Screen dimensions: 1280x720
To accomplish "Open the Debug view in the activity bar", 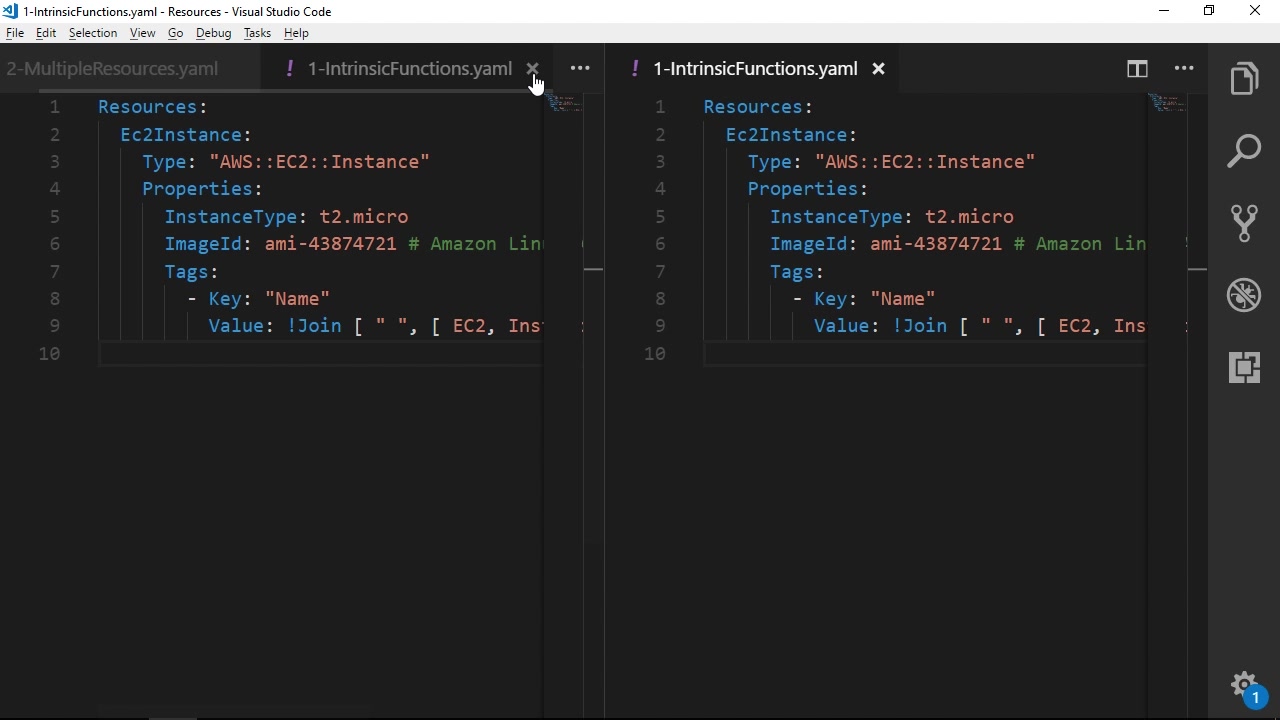I will (x=1245, y=296).
